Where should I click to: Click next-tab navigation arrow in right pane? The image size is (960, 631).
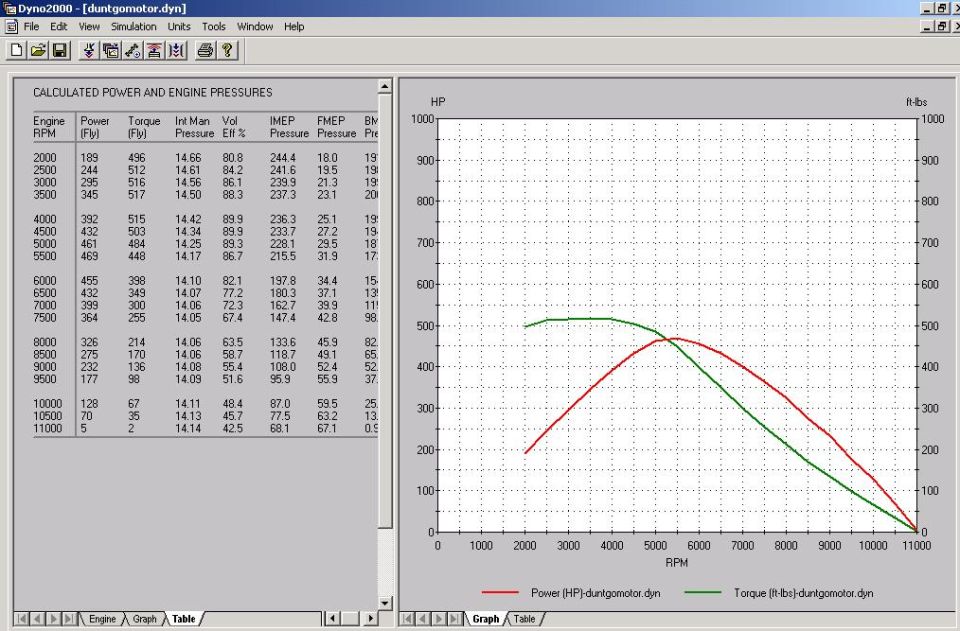[x=438, y=619]
